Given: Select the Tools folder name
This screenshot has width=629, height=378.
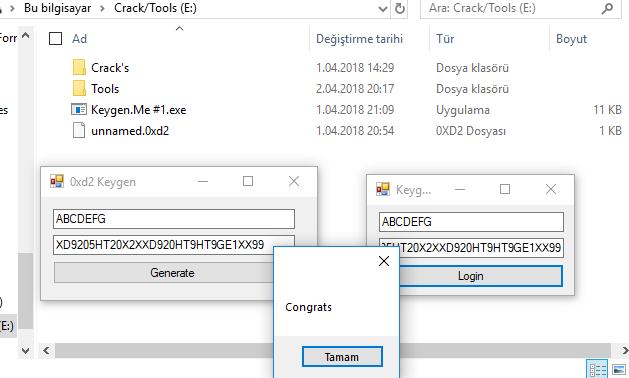Looking at the screenshot, I should (x=105, y=89).
